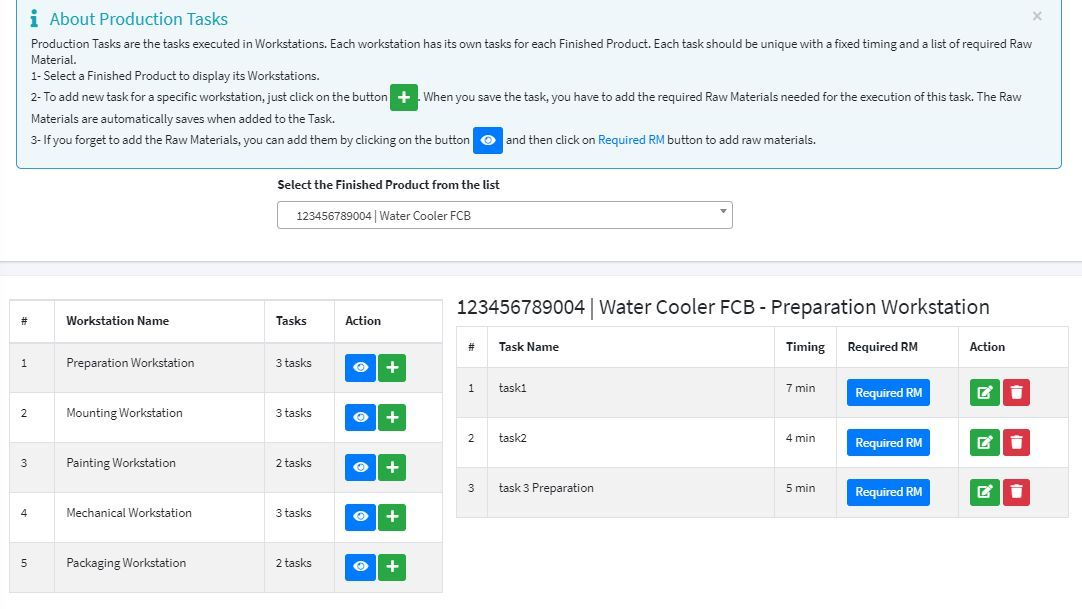Delete task1 using the trash icon
The image size is (1082, 609).
1016,393
